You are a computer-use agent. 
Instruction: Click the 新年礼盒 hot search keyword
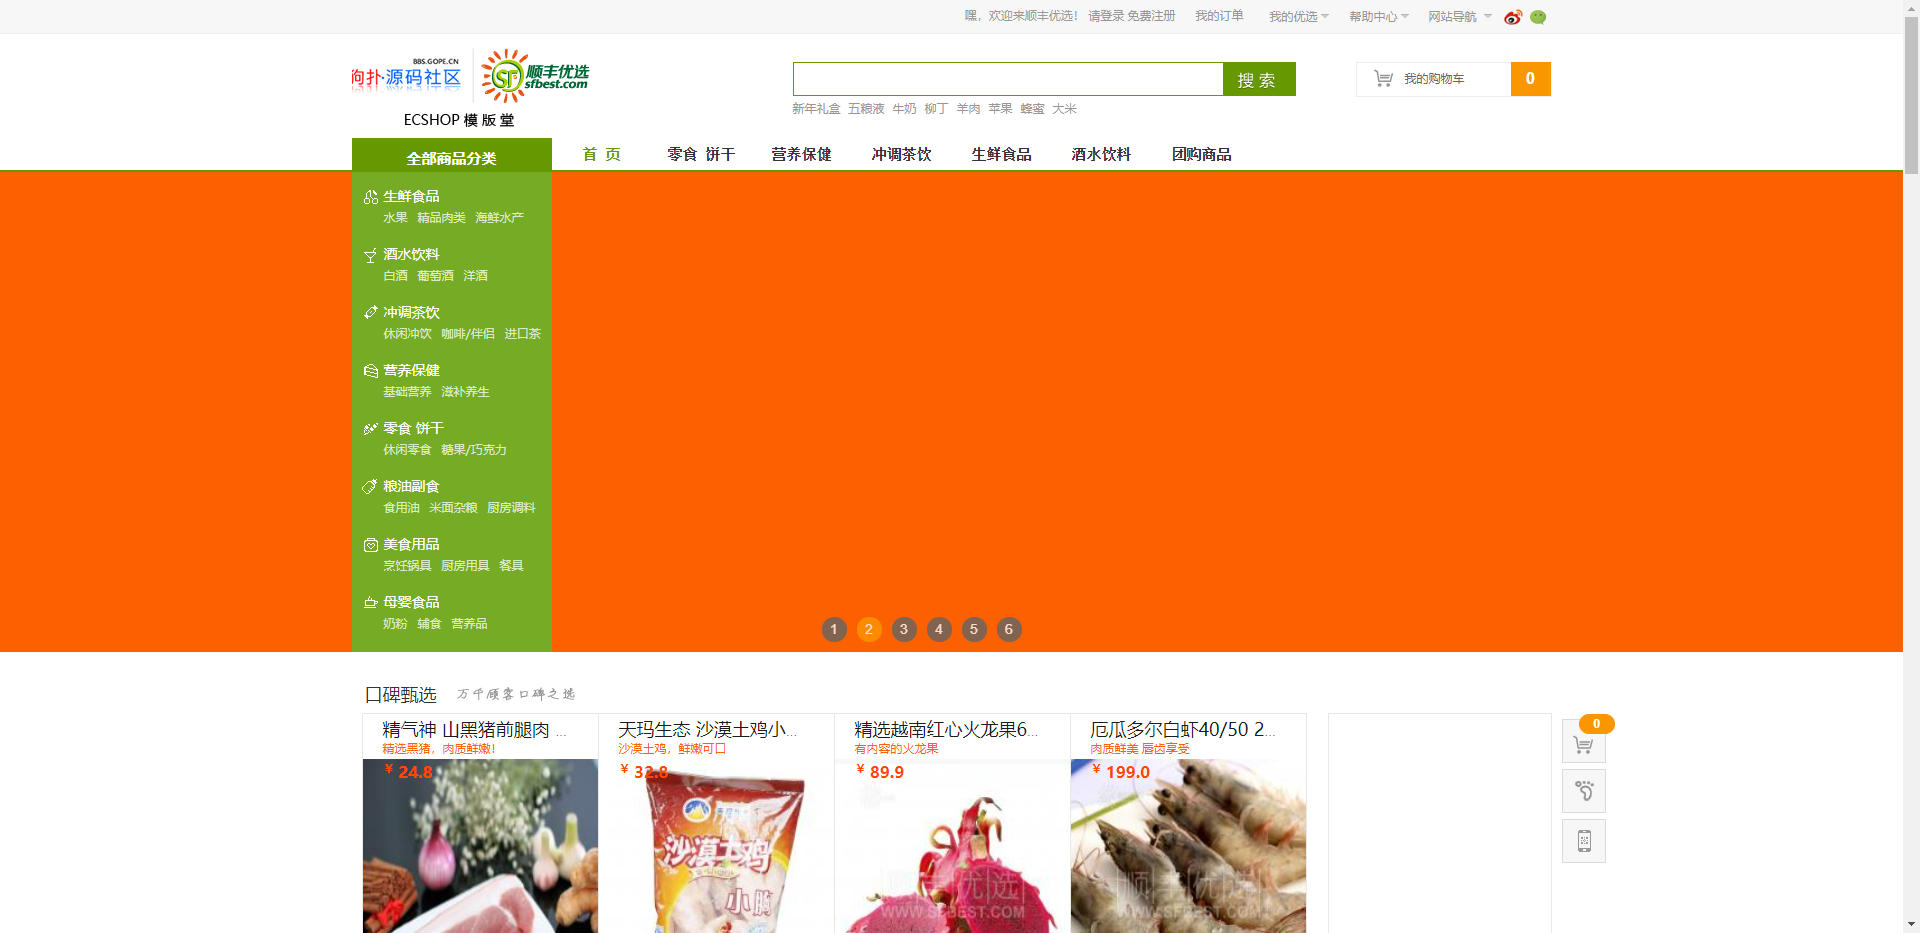pyautogui.click(x=816, y=109)
